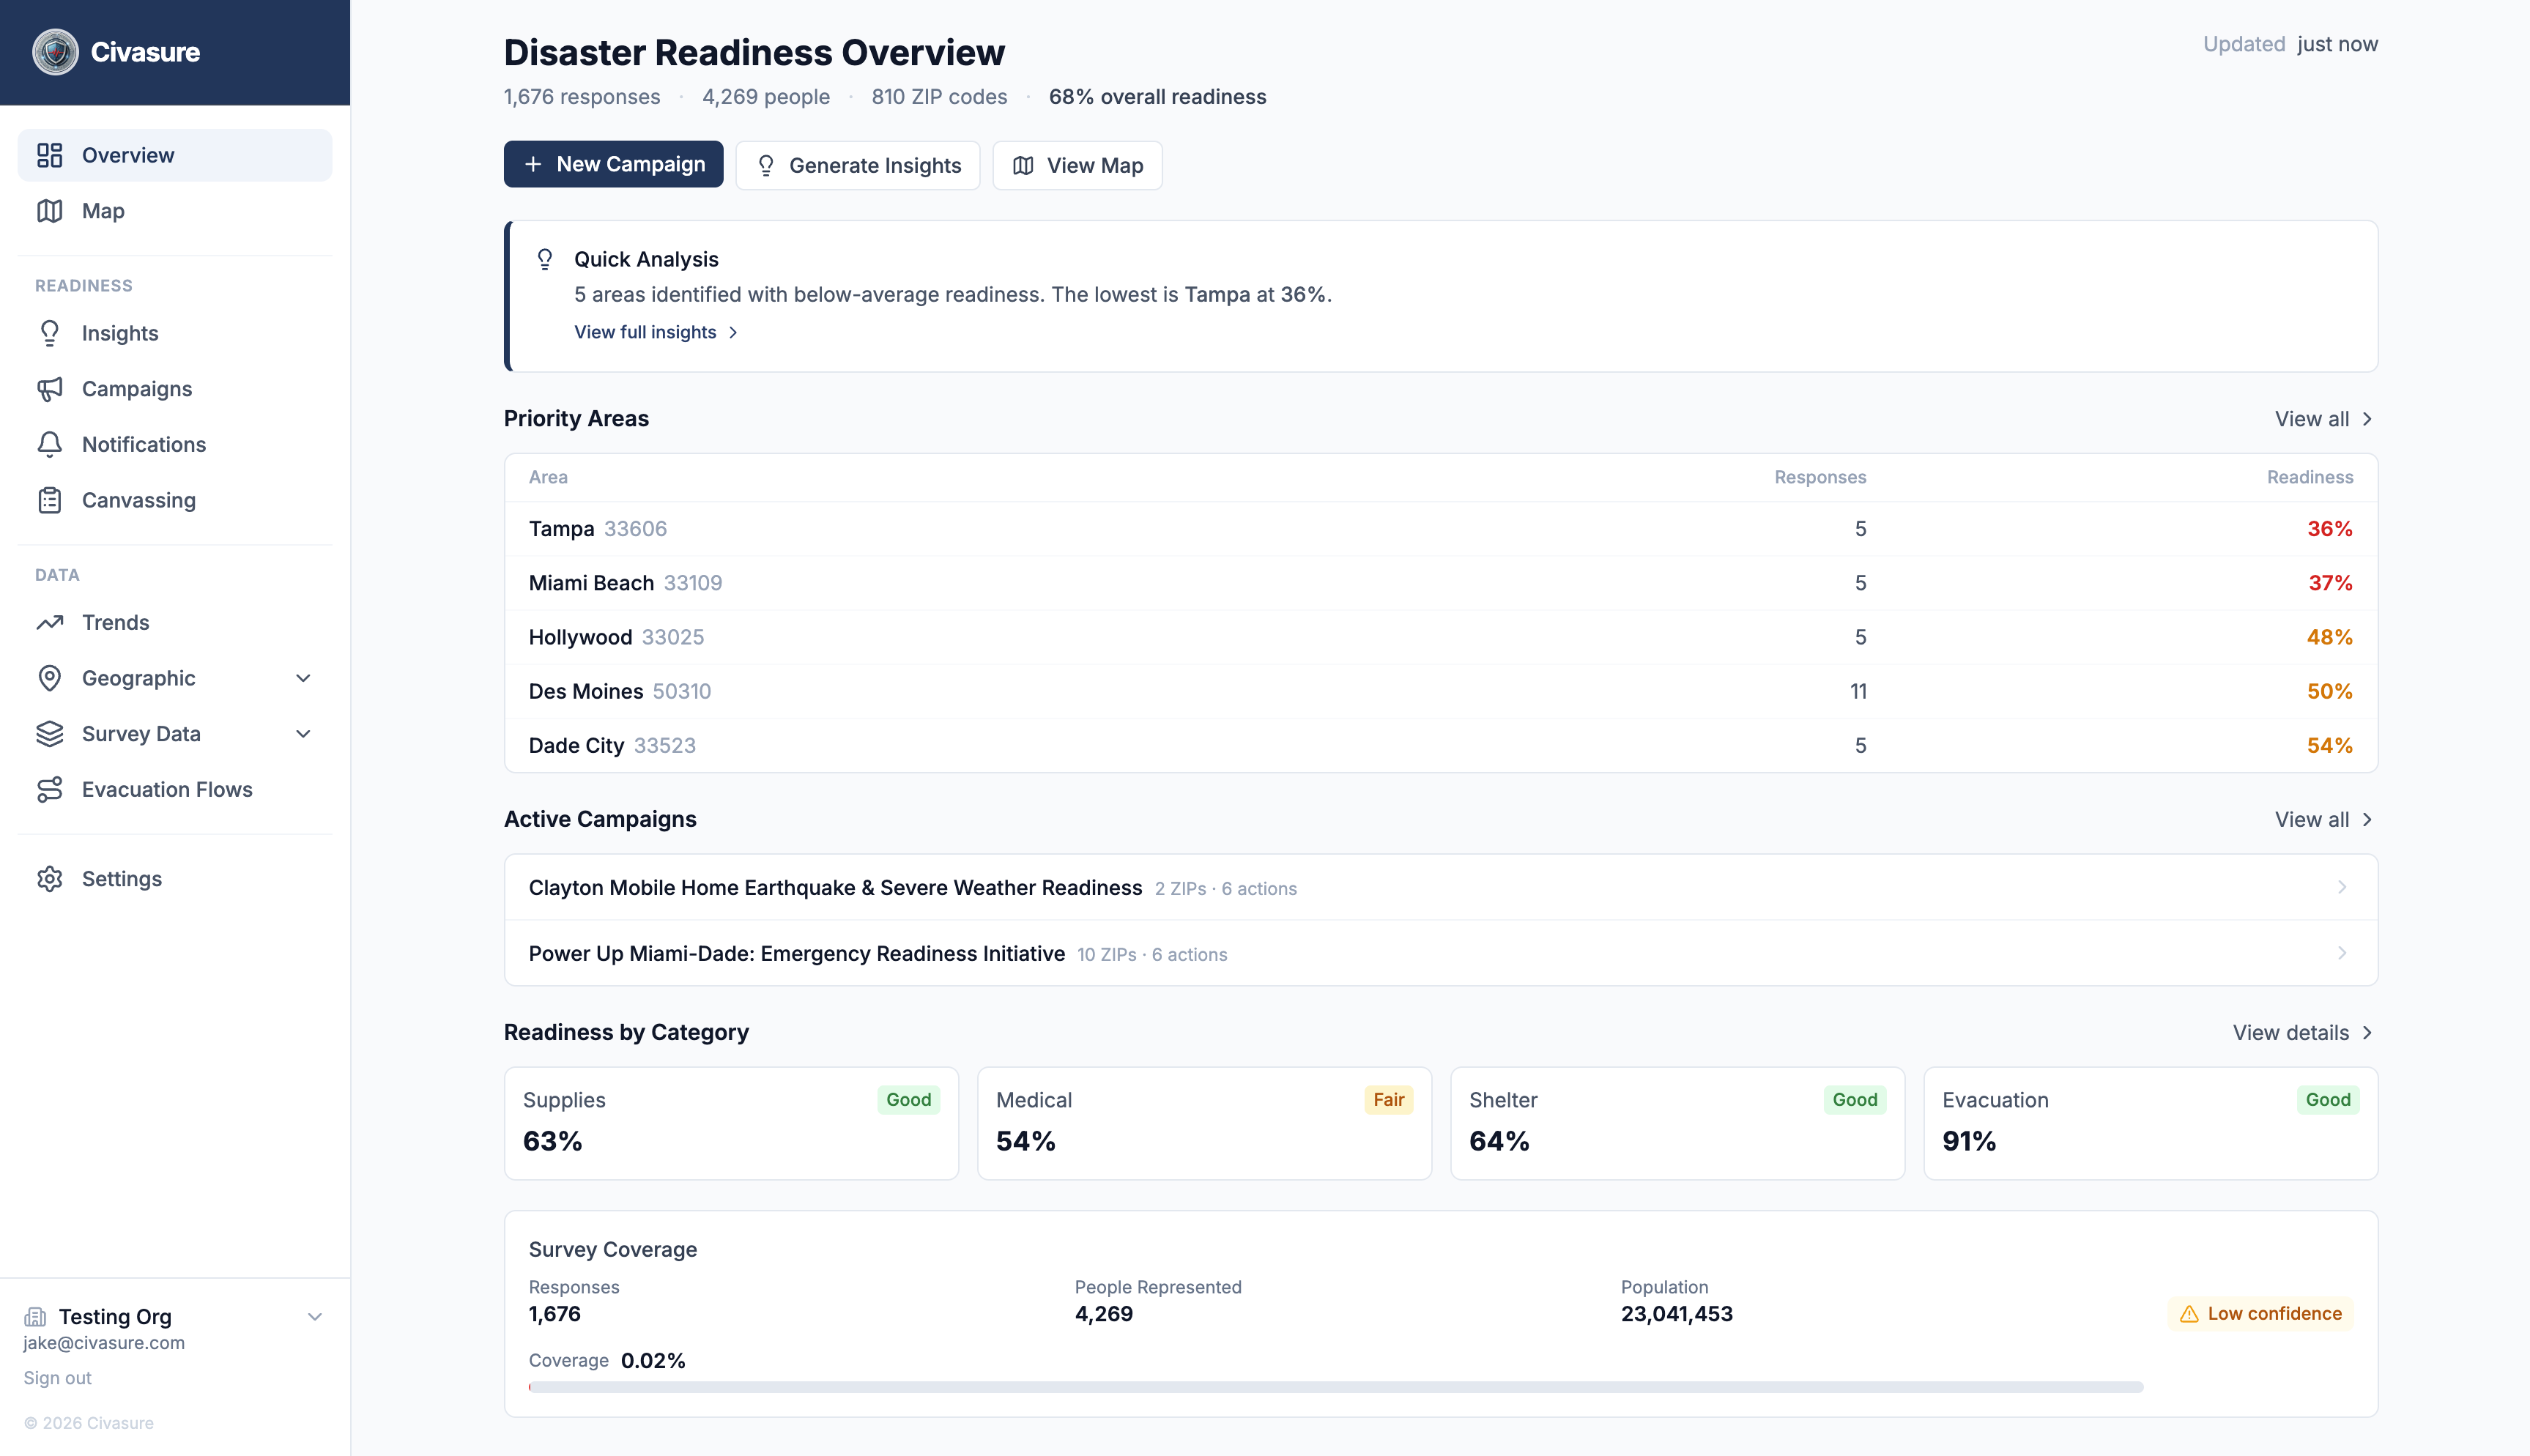Click the Campaigns megaphone icon
The width and height of the screenshot is (2530, 1456).
[x=51, y=389]
